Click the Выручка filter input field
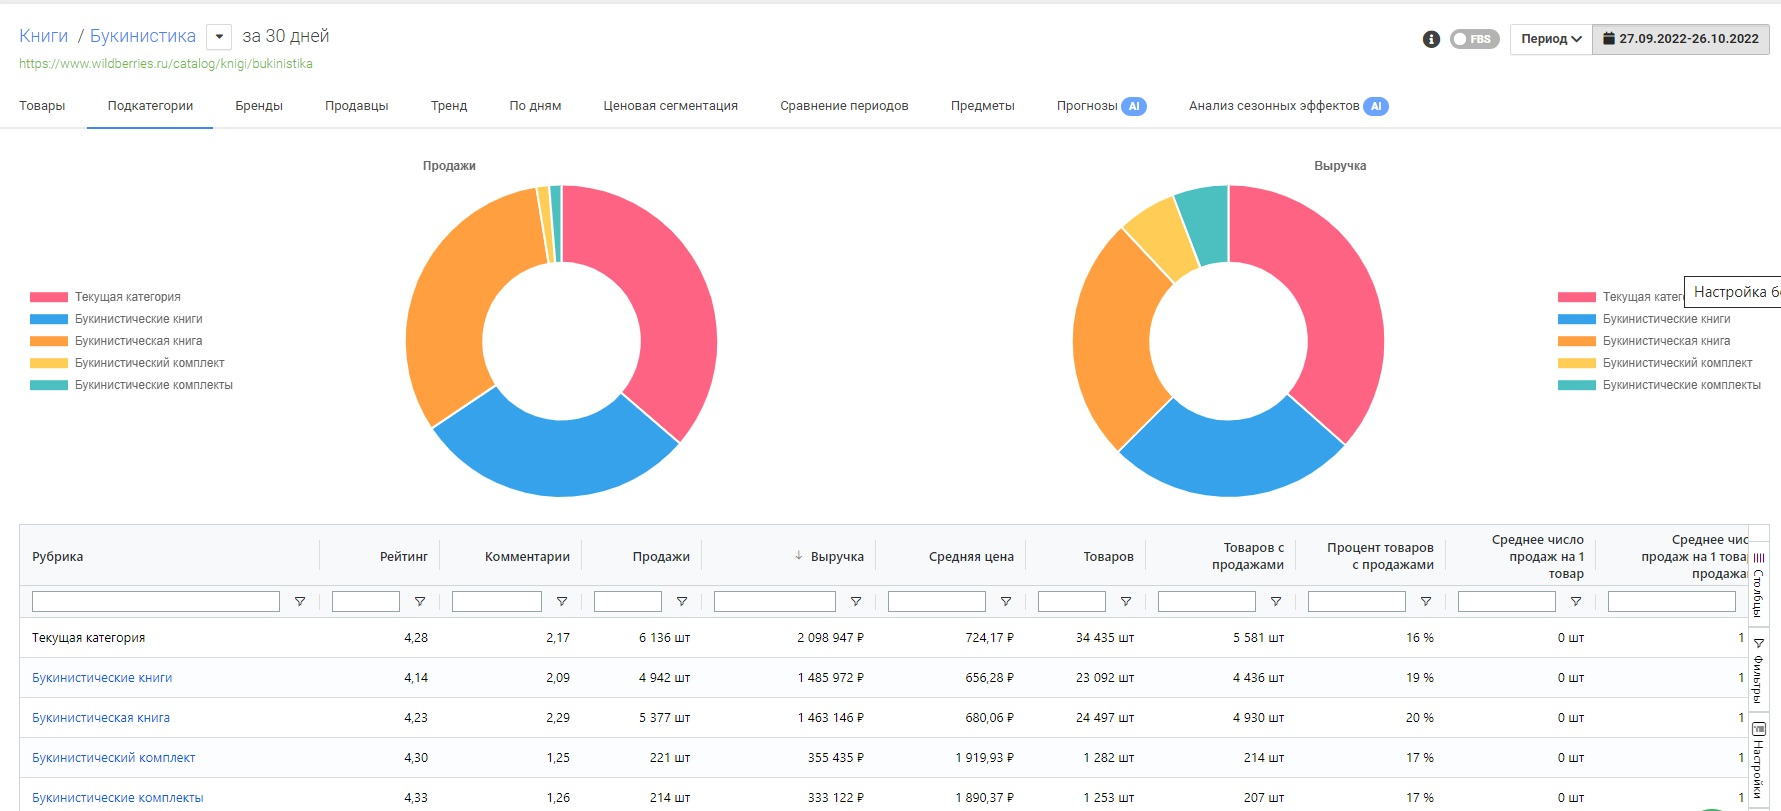 pos(775,601)
